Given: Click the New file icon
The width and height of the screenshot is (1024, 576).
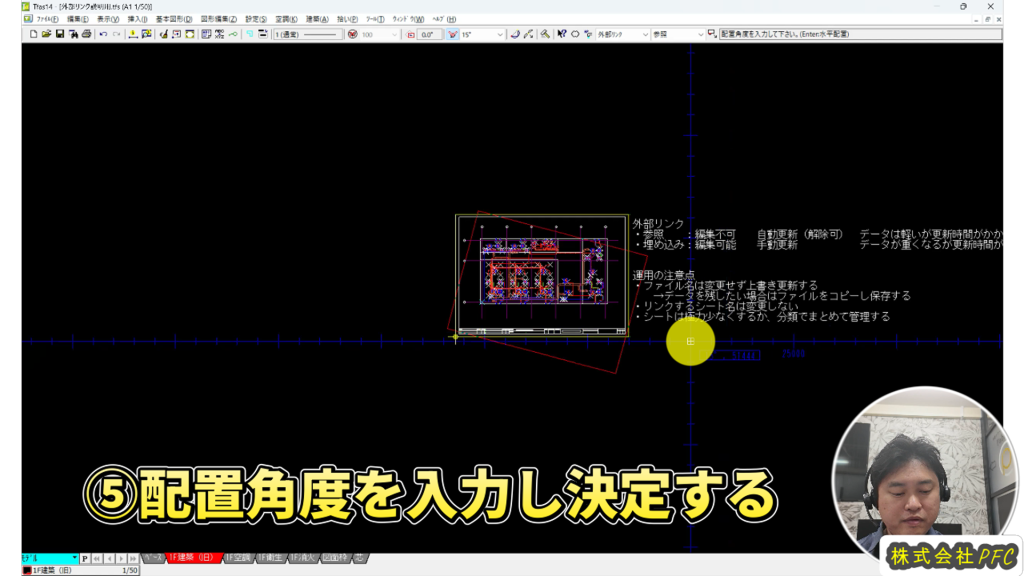Looking at the screenshot, I should (33, 34).
